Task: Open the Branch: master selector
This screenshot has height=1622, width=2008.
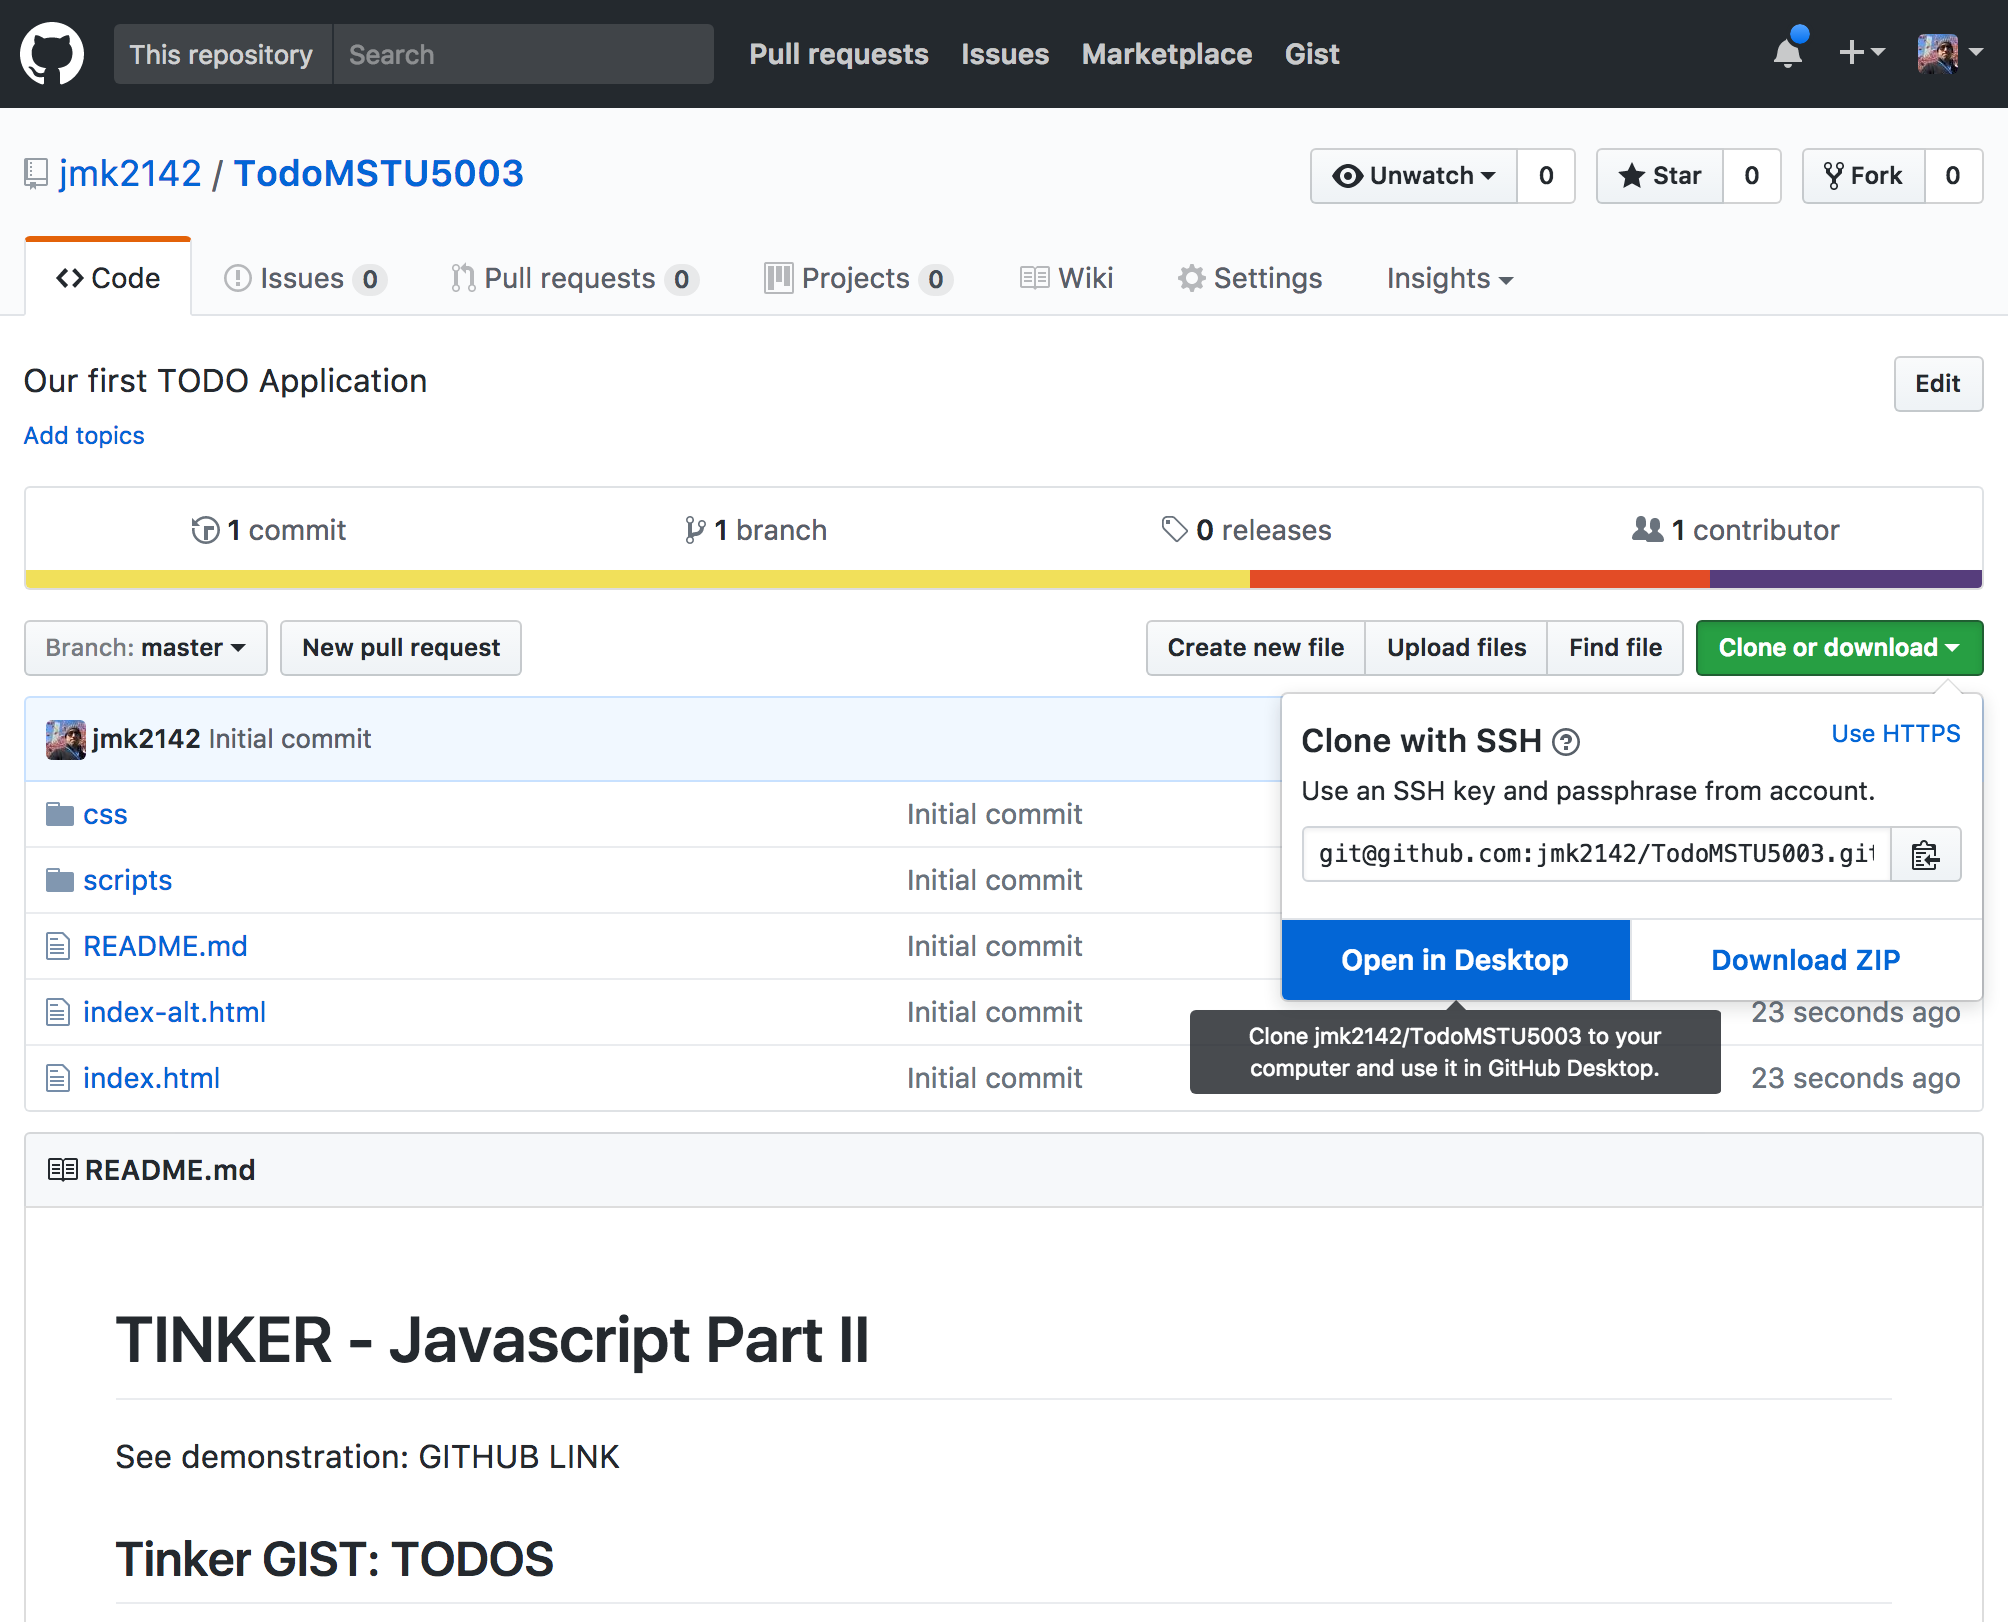Action: point(146,648)
